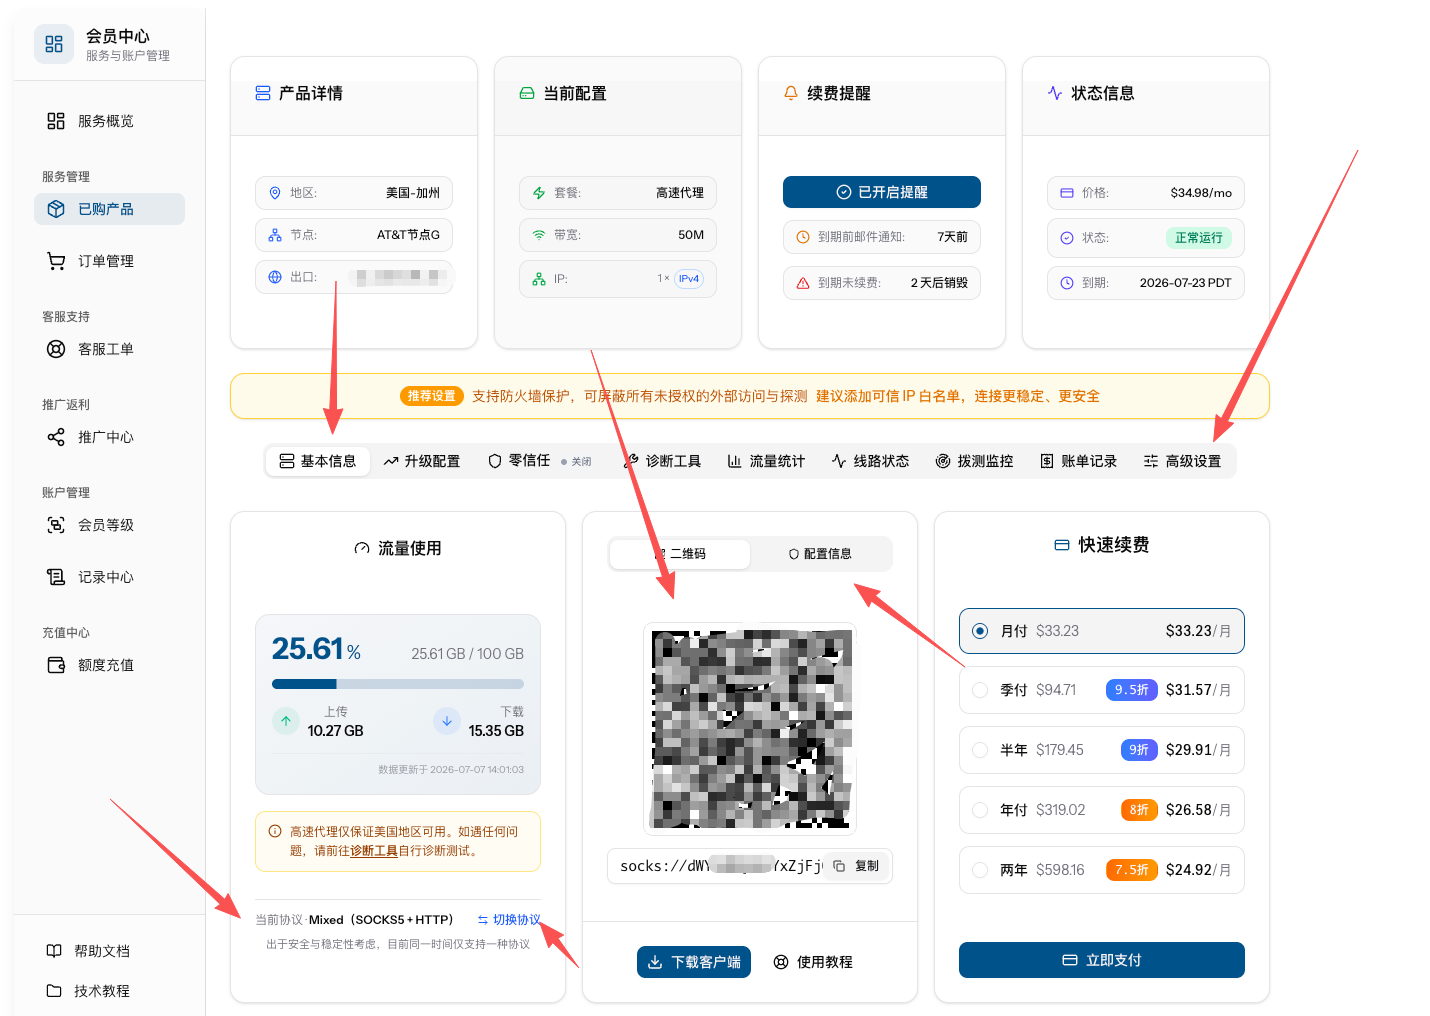The width and height of the screenshot is (1430, 1016).
Task: Click the IPv4 badge in IP row
Action: (689, 279)
